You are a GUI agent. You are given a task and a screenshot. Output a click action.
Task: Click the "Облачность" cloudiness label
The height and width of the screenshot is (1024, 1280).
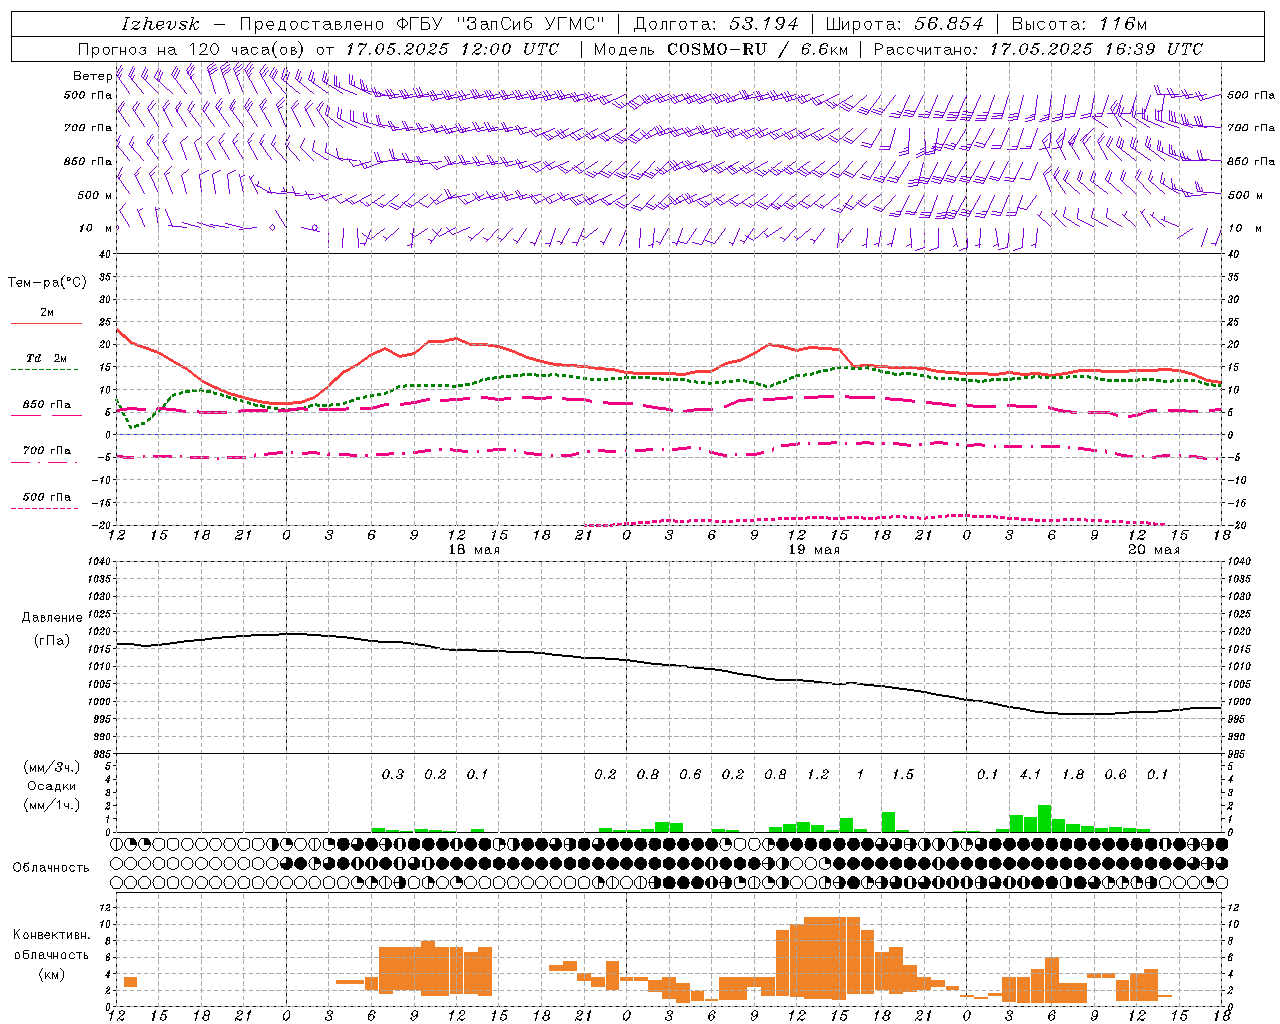(x=51, y=867)
